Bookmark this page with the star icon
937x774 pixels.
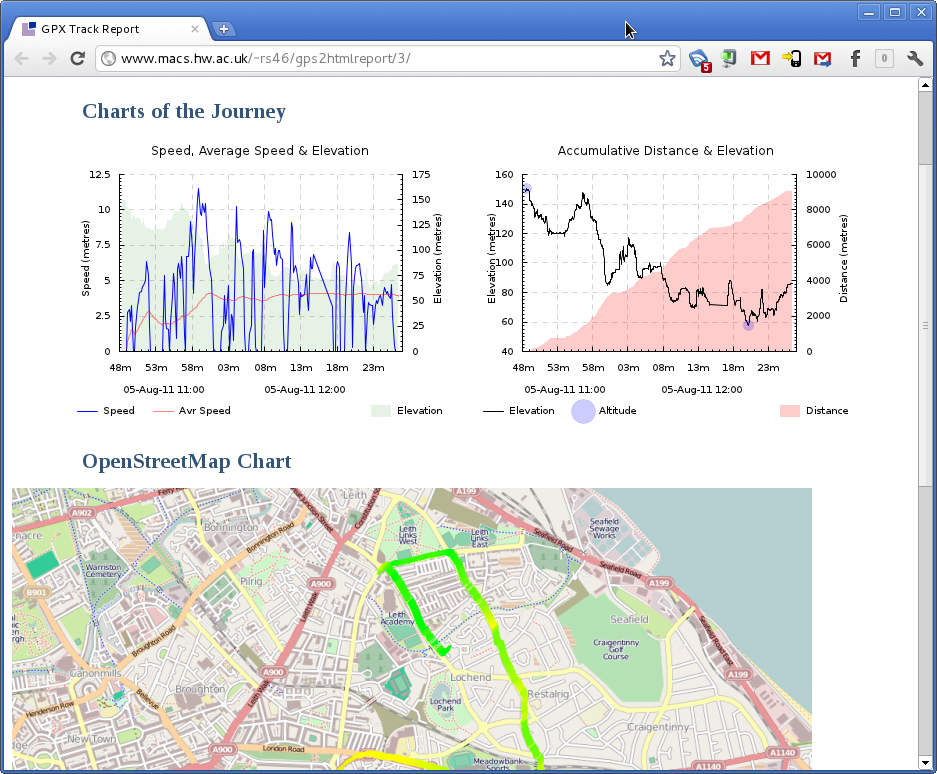[667, 59]
